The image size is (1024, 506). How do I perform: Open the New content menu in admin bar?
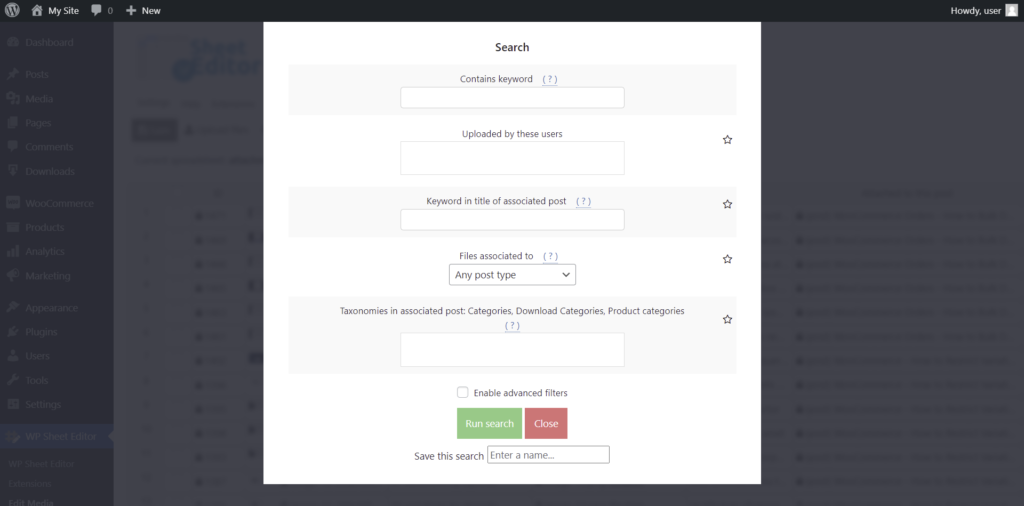coord(144,10)
